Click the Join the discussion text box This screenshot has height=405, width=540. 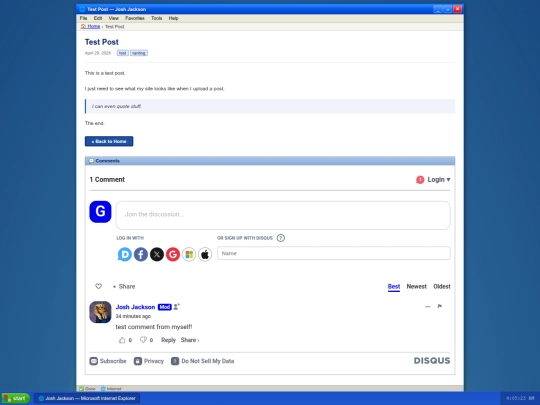click(x=283, y=215)
